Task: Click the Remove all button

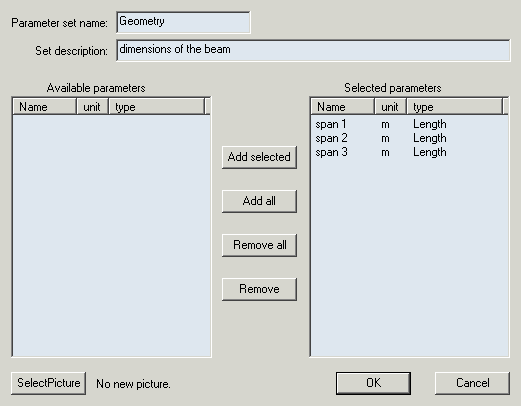Action: coord(259,245)
